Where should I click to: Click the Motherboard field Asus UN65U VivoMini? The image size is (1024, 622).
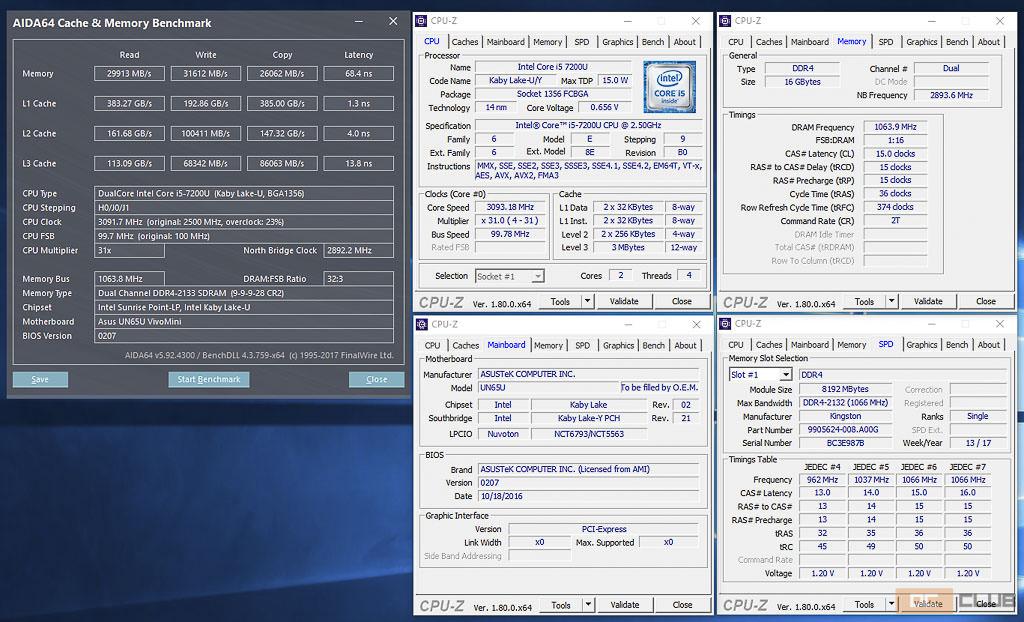pyautogui.click(x=244, y=321)
